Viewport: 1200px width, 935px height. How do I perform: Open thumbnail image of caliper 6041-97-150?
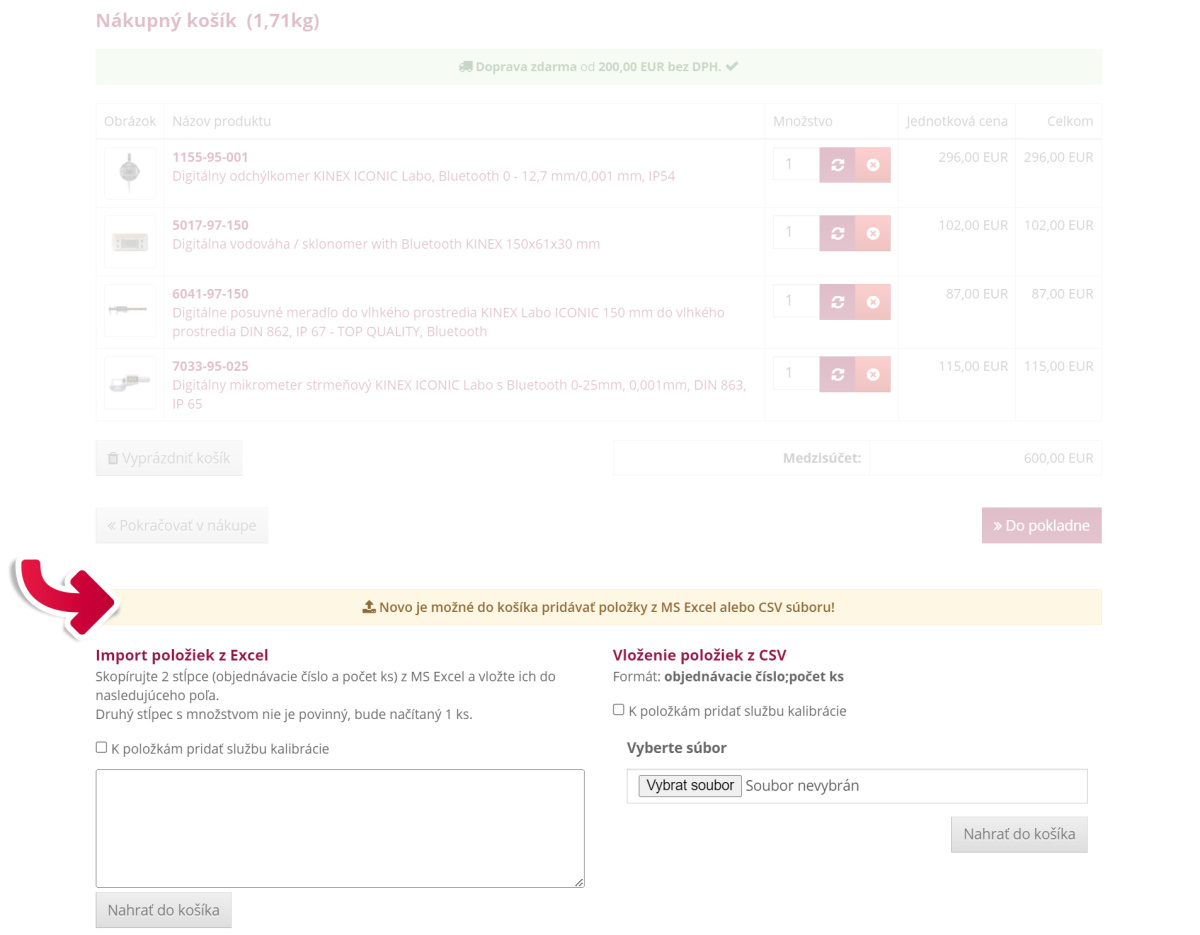tap(129, 309)
